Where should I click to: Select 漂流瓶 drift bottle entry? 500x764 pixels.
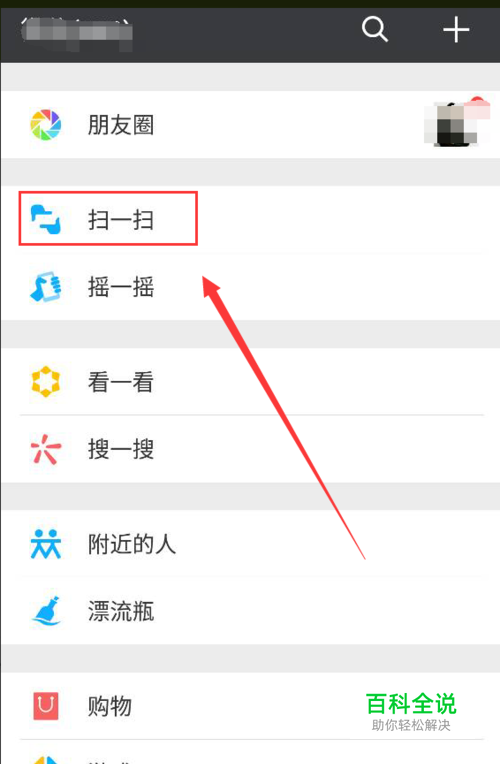[250, 611]
